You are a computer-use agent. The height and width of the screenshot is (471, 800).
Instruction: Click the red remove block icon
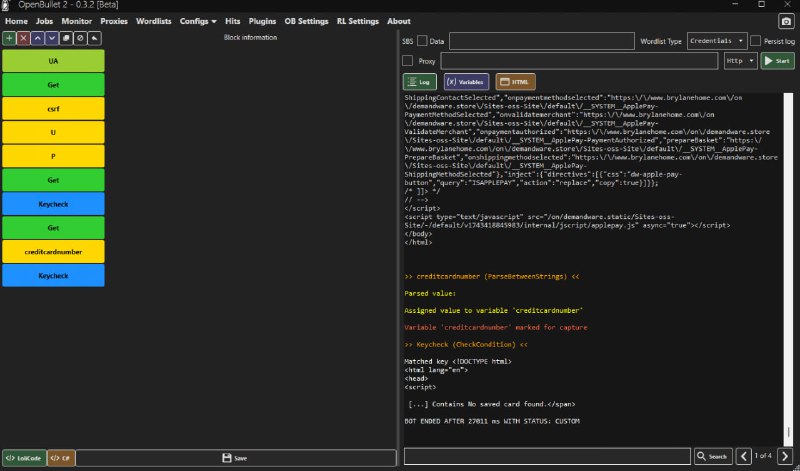[x=23, y=38]
